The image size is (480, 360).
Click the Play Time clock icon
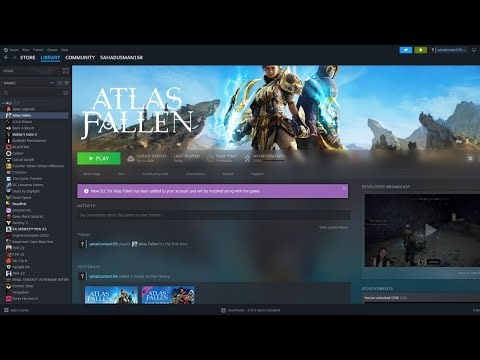[x=210, y=158]
